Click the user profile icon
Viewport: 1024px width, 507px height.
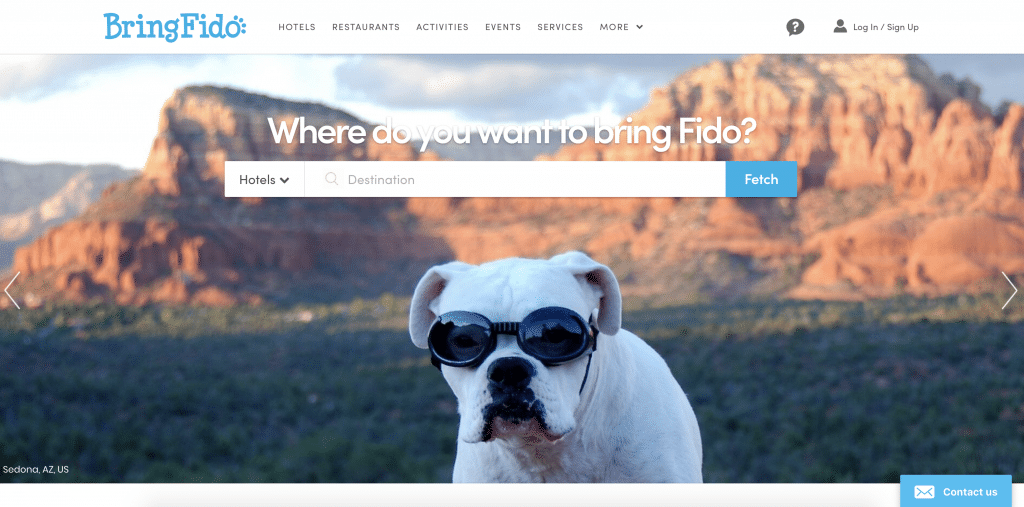pyautogui.click(x=840, y=26)
